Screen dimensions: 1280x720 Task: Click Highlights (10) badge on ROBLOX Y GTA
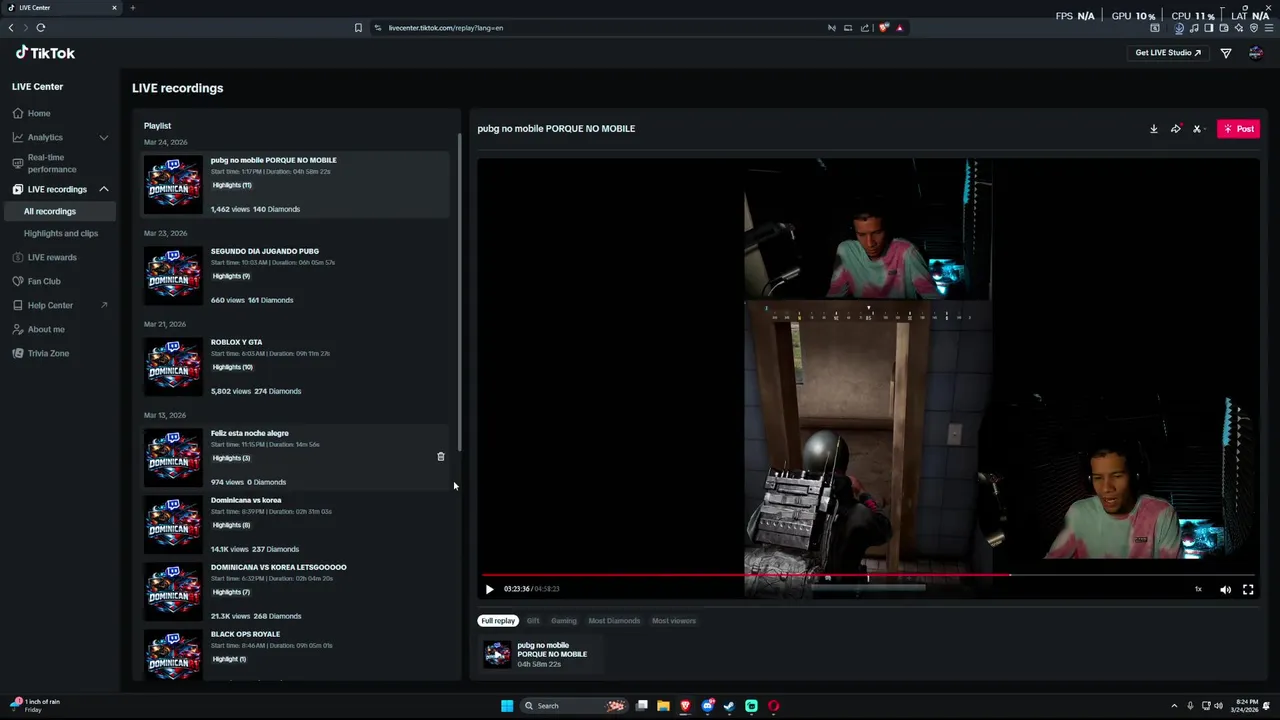pyautogui.click(x=232, y=367)
